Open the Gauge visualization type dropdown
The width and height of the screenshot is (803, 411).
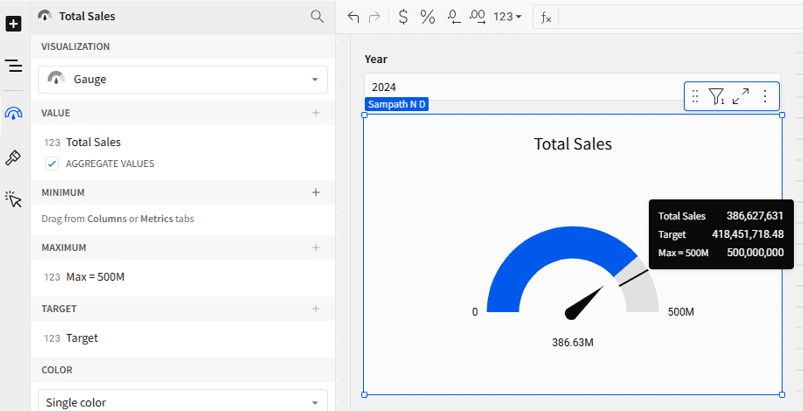click(183, 79)
